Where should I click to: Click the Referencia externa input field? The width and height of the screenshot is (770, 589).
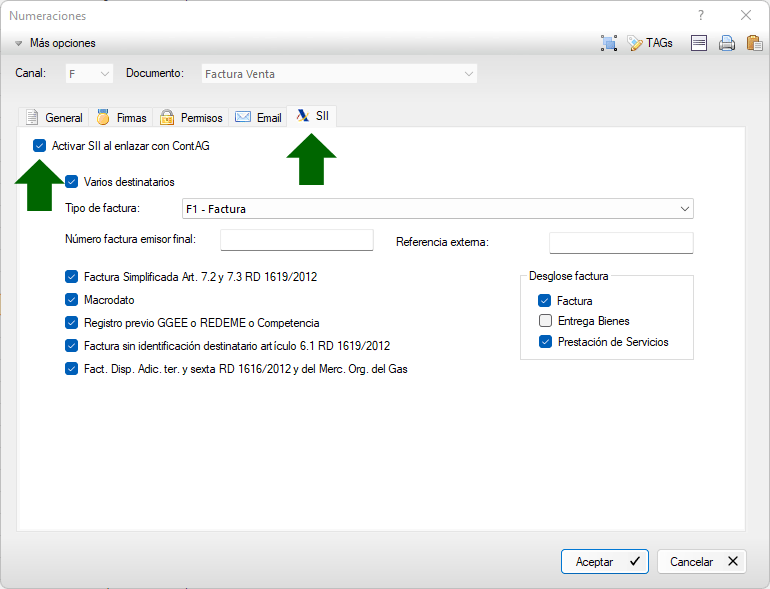(621, 243)
